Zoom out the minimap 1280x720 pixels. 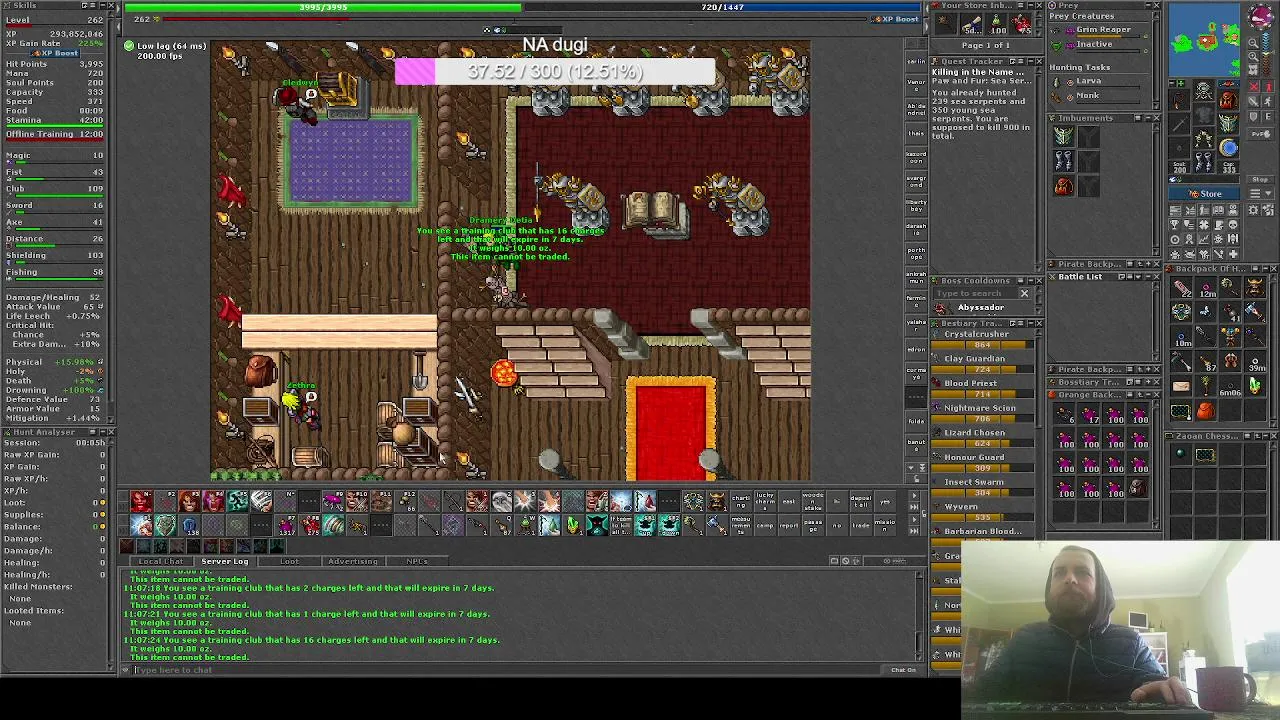pyautogui.click(x=1253, y=42)
